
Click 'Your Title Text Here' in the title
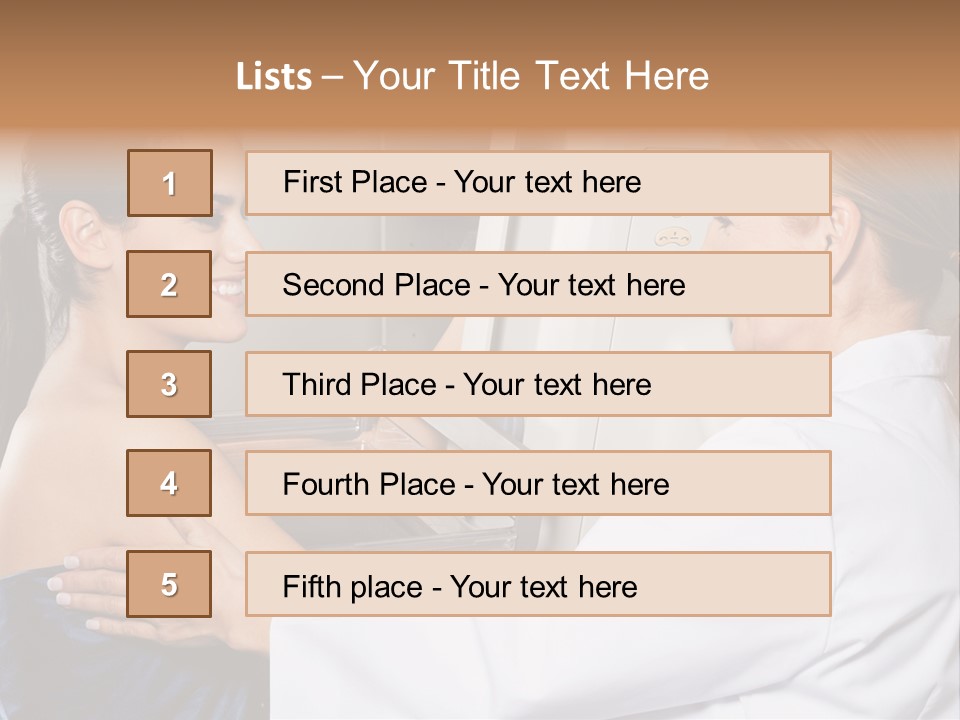(531, 76)
